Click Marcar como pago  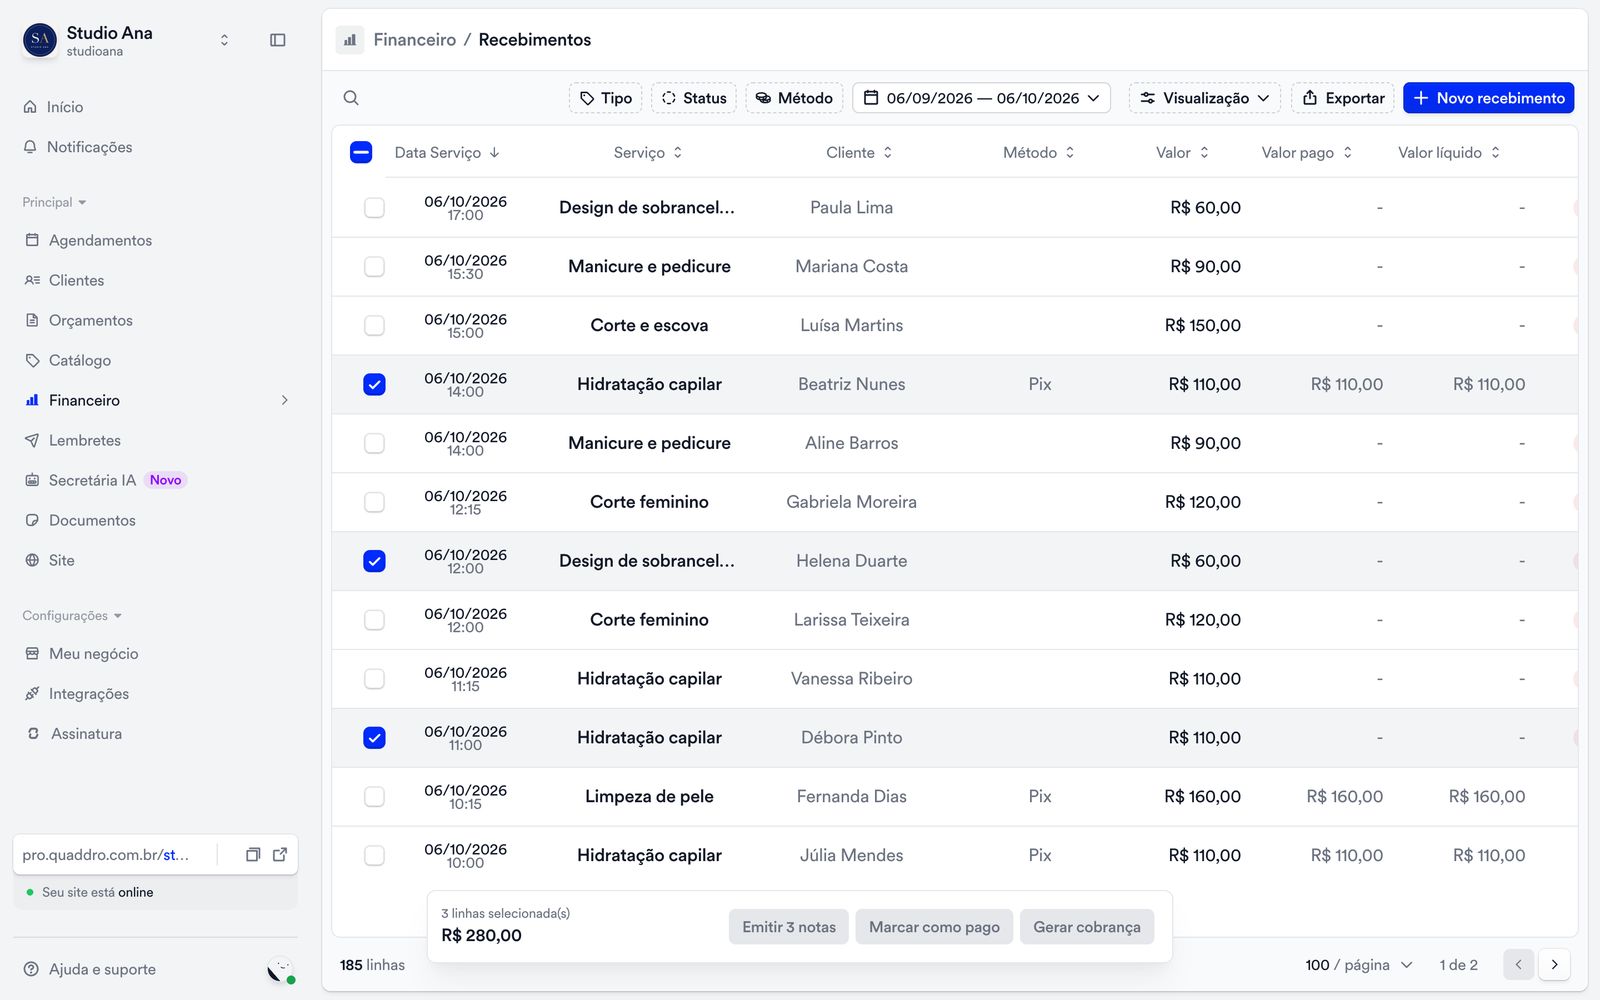[x=934, y=927]
